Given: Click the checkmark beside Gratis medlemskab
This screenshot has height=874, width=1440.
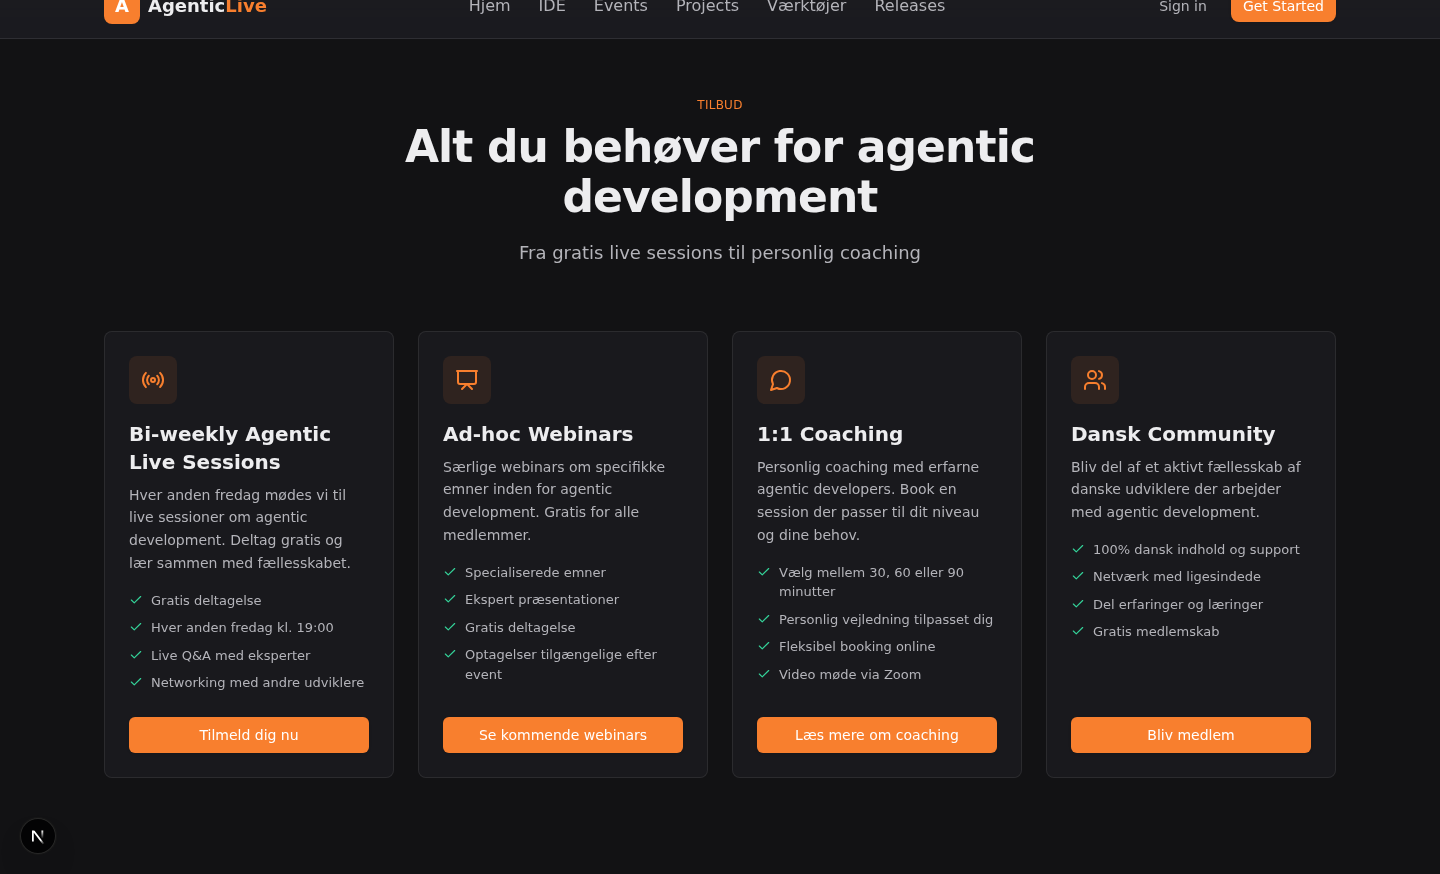Looking at the screenshot, I should [x=1078, y=631].
